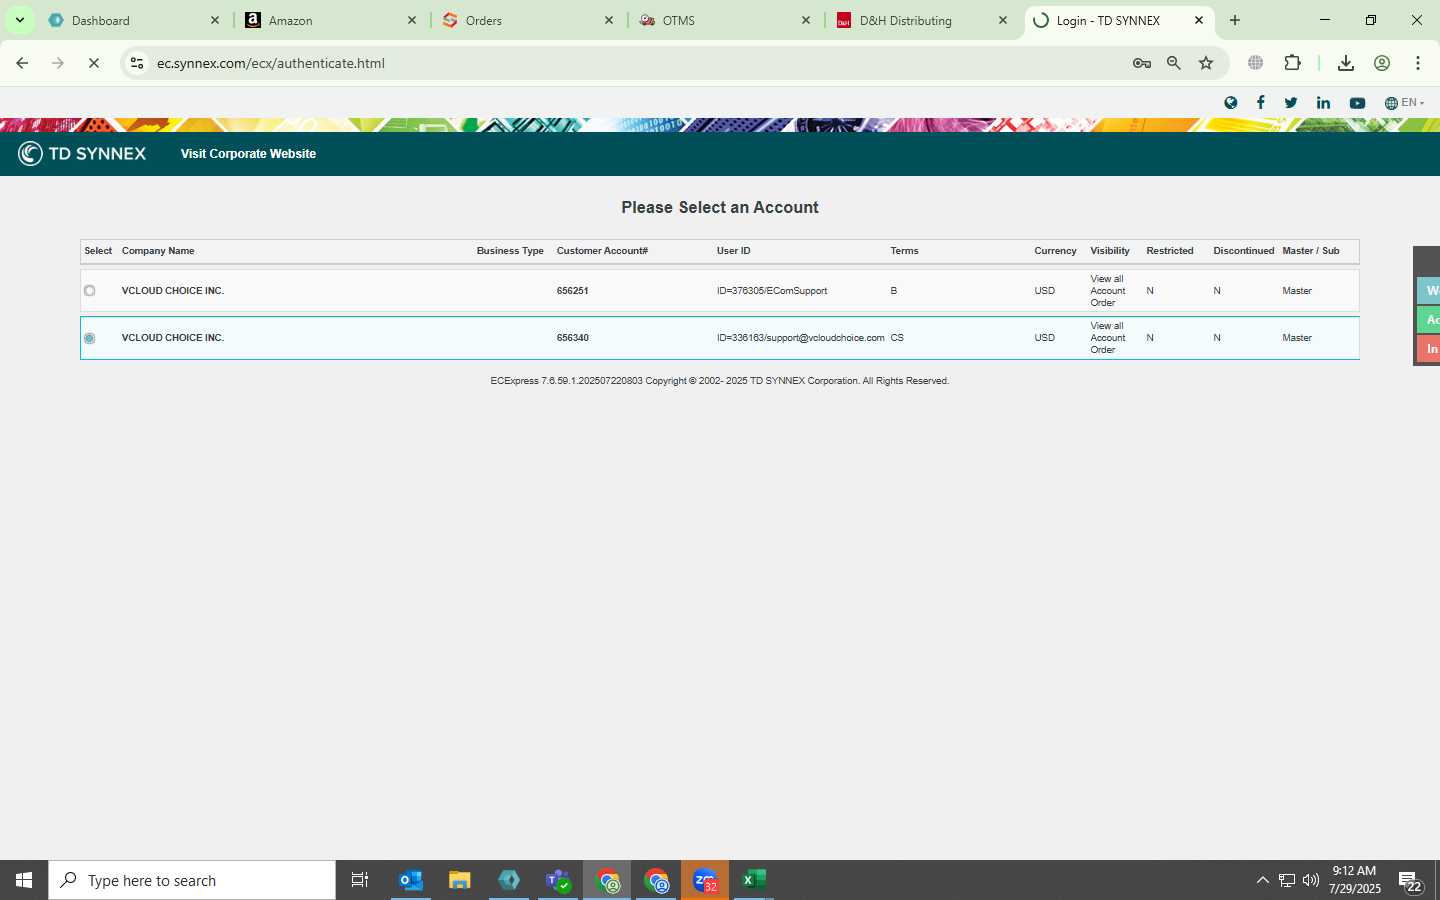
Task: Bookmark this page with the star icon
Action: tap(1206, 63)
